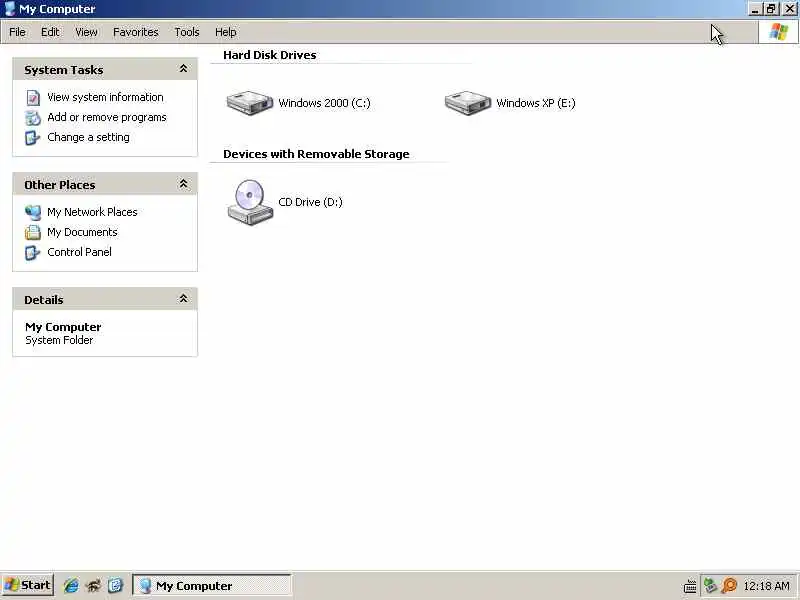The width and height of the screenshot is (800, 600).
Task: Open the Help menu
Action: pos(226,32)
